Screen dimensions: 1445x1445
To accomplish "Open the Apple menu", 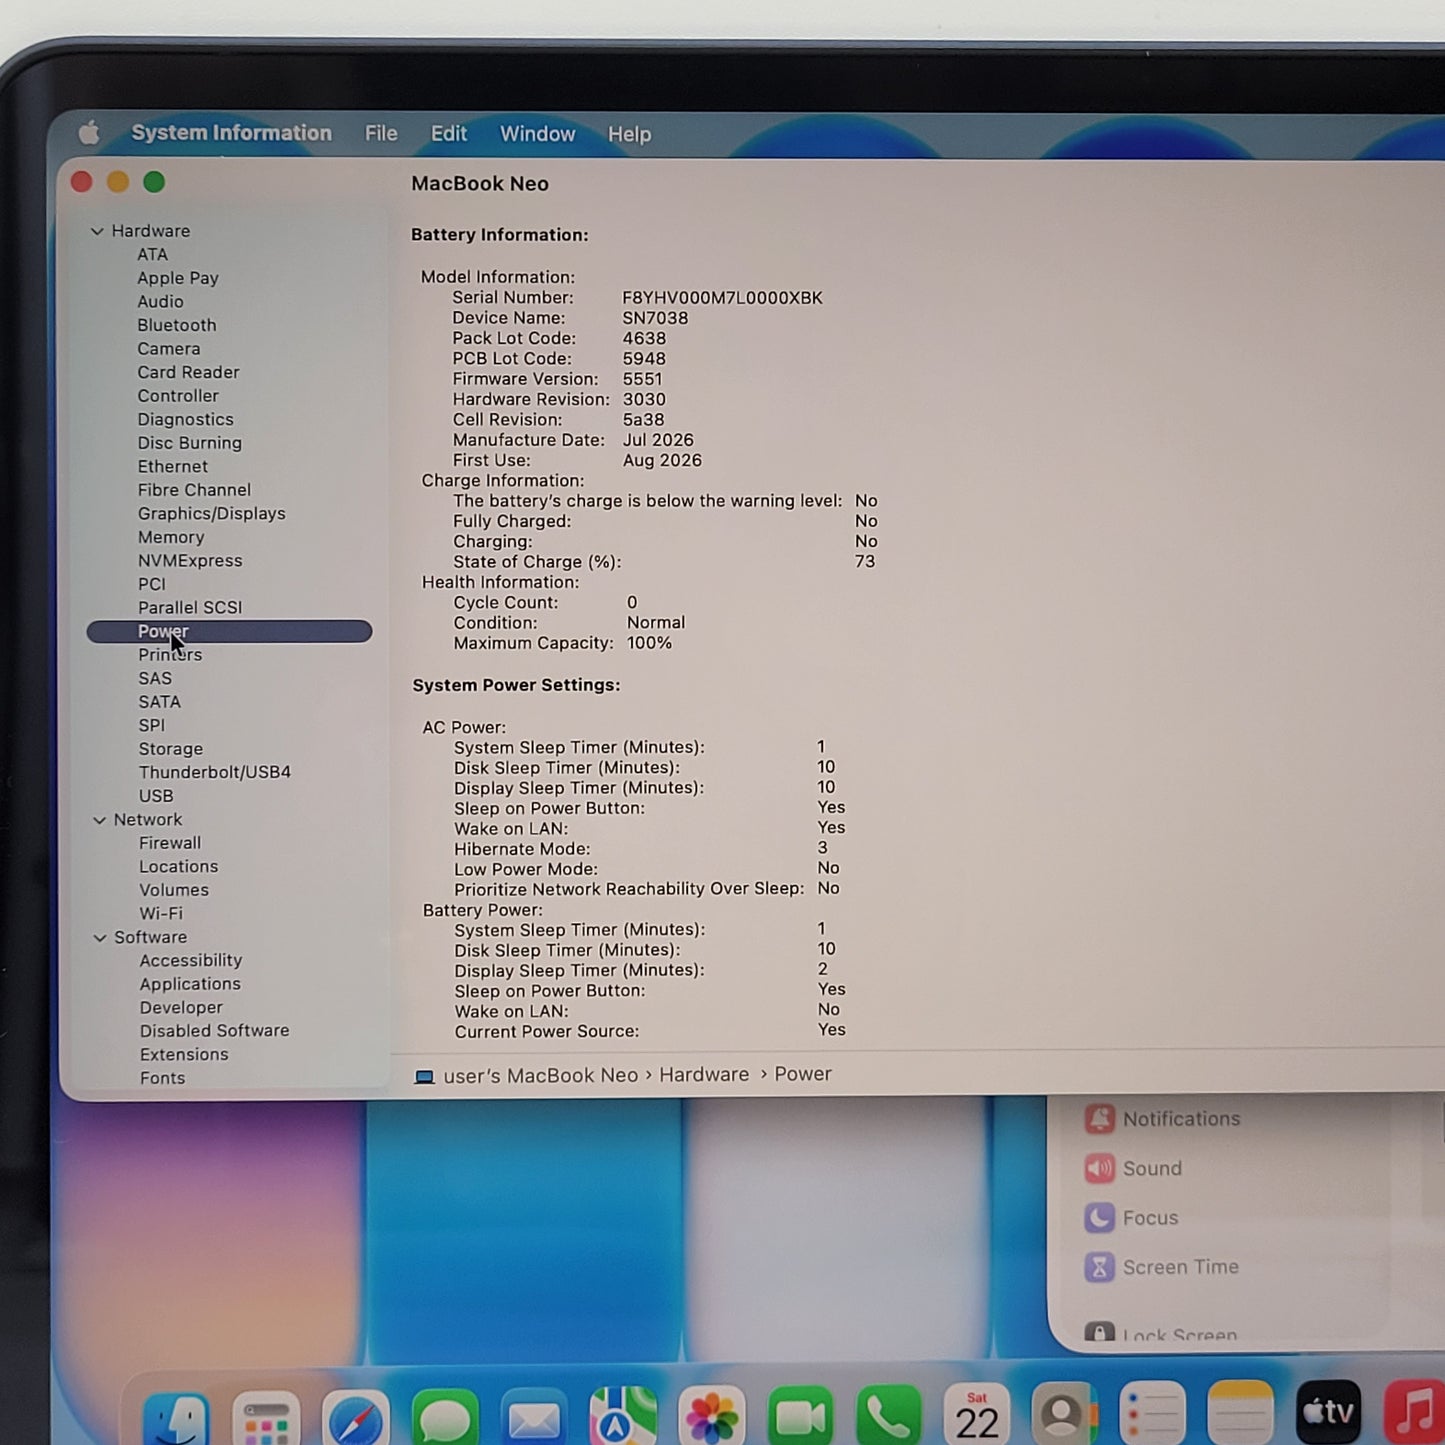I will pos(89,132).
